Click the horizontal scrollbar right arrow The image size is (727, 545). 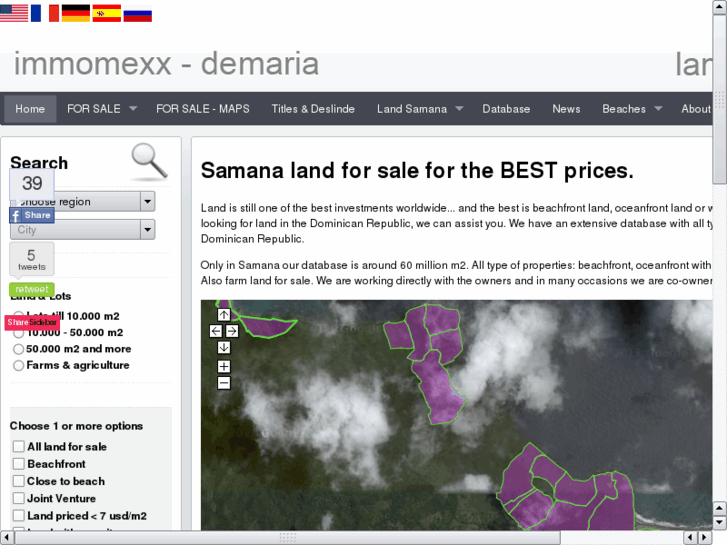(705, 538)
